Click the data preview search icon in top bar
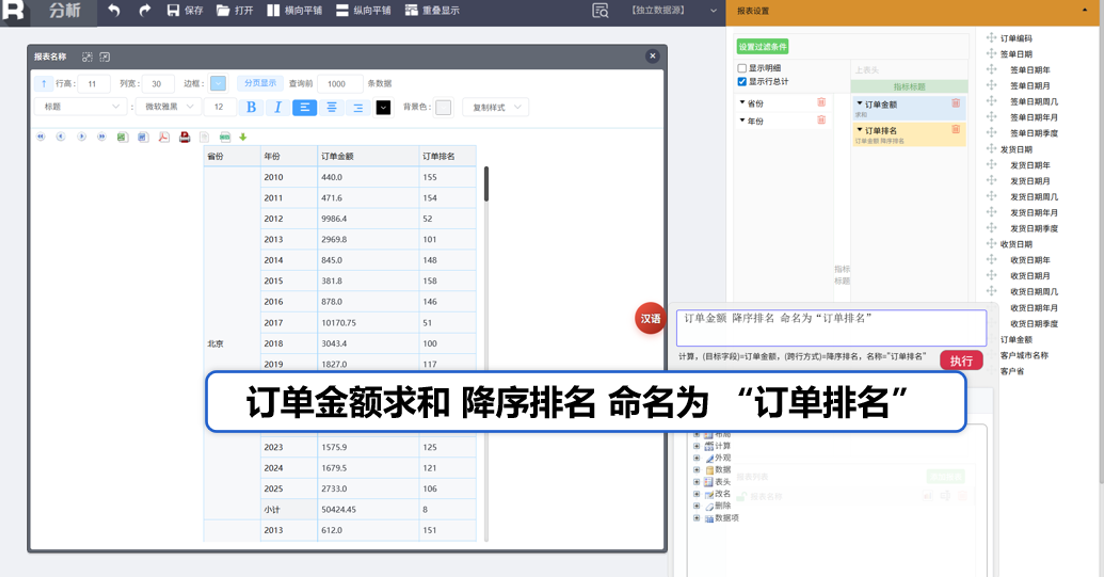Viewport: 1105px width, 588px height. (600, 11)
